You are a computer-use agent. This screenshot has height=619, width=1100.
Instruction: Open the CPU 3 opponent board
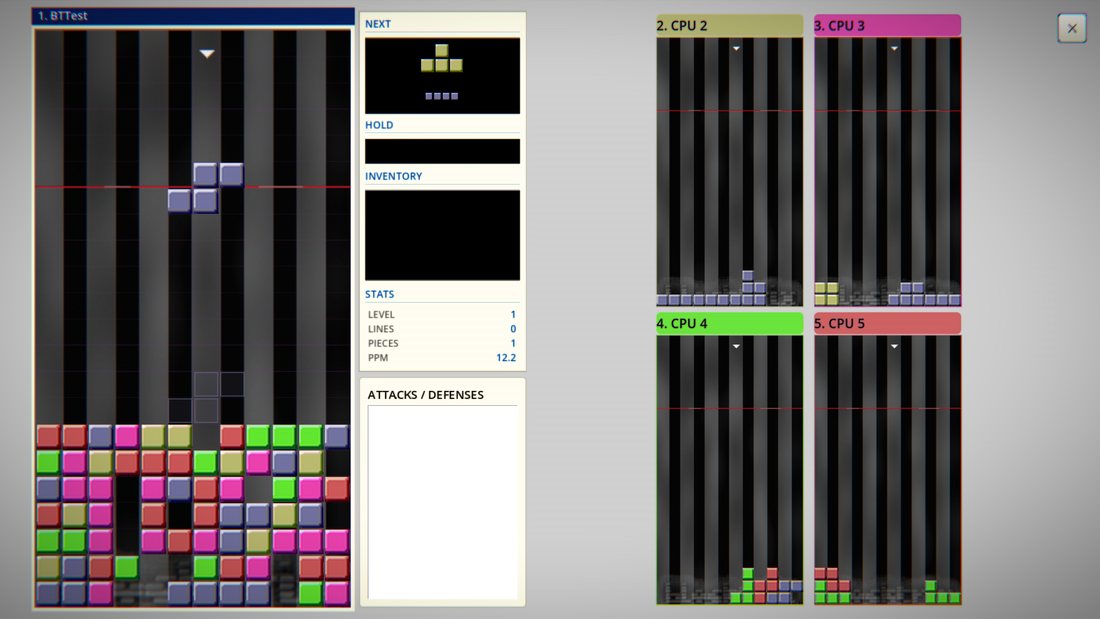coord(887,172)
